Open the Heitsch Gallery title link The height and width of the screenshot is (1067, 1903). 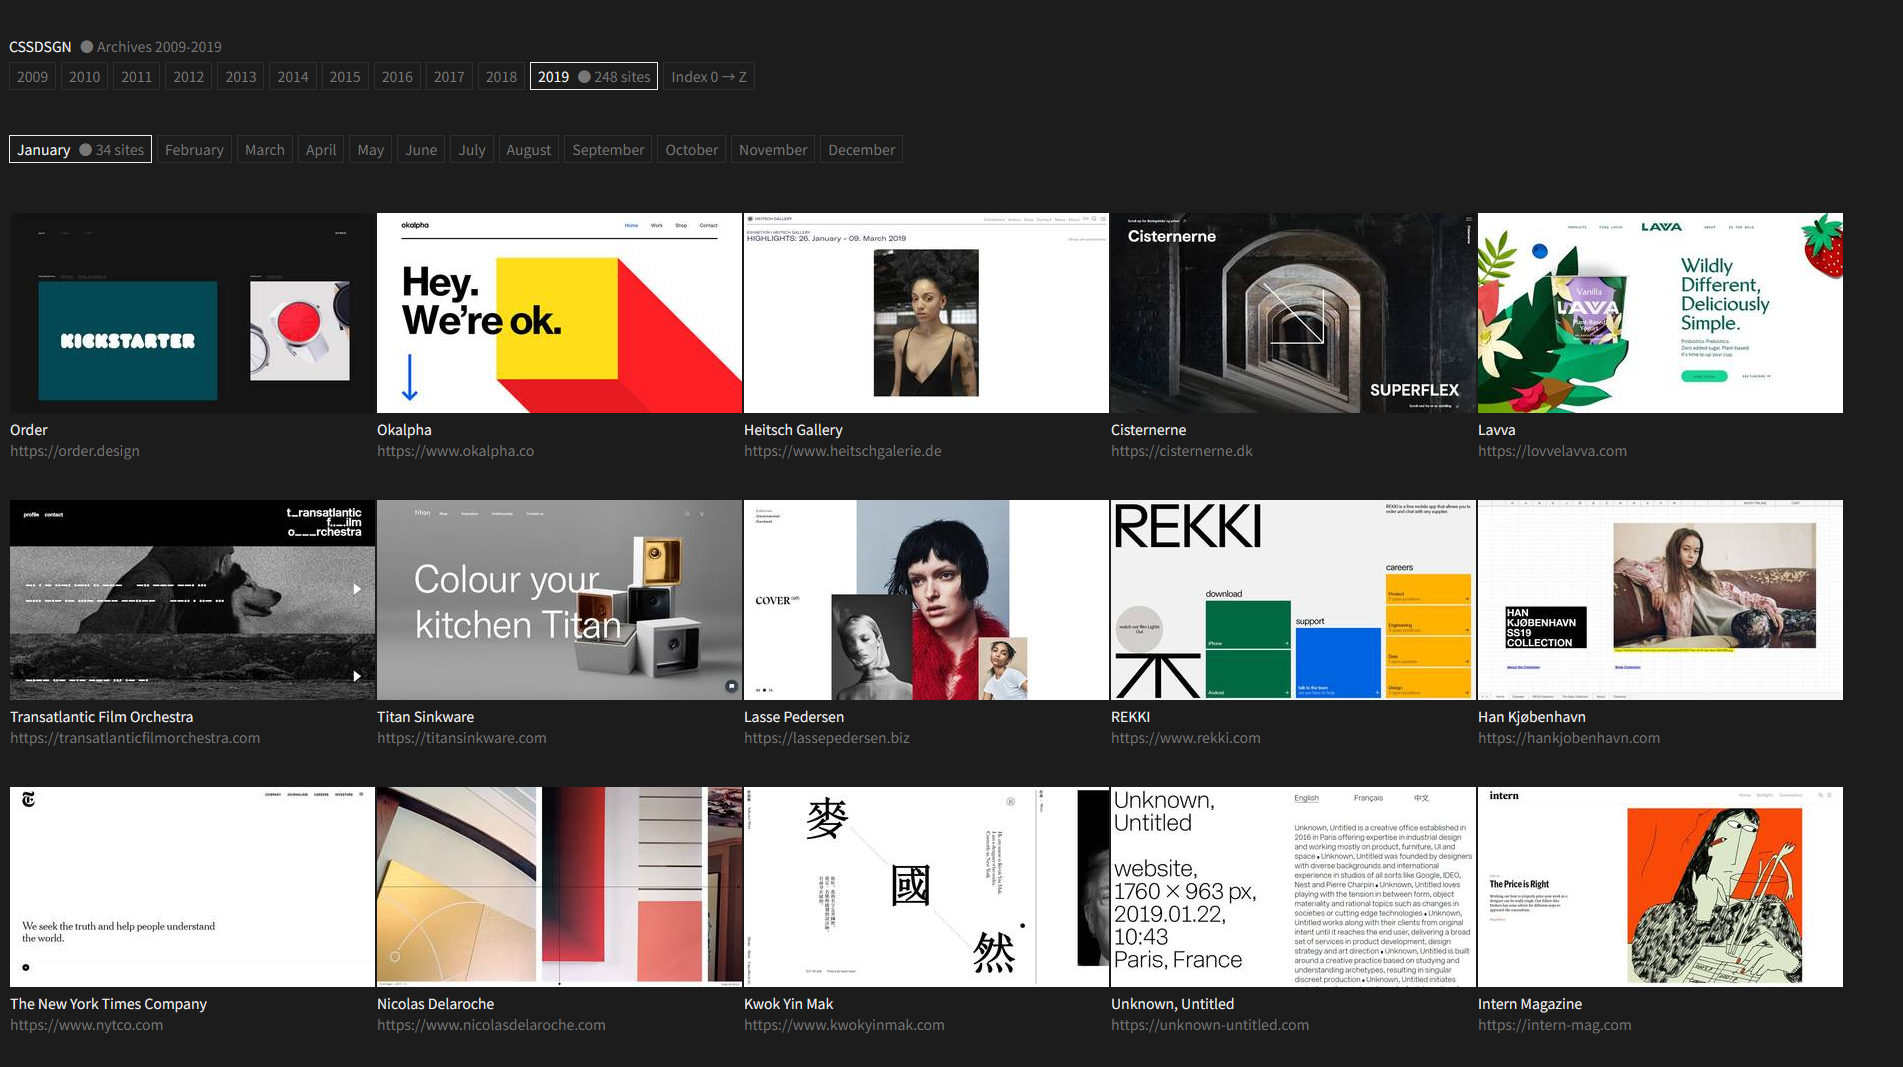pos(793,430)
